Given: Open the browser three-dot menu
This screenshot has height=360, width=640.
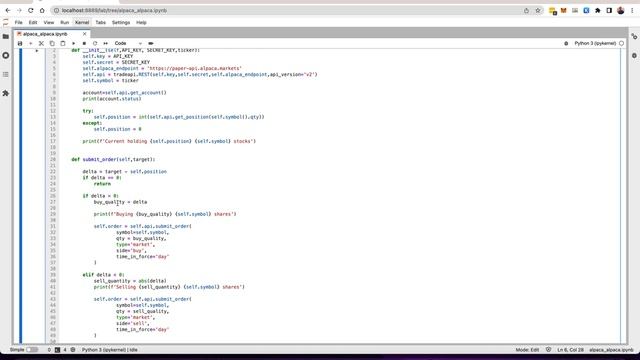Looking at the screenshot, I should pyautogui.click(x=632, y=11).
